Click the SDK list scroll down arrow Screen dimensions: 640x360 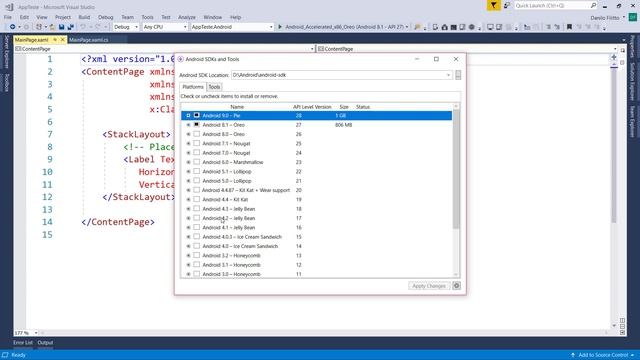(456, 274)
